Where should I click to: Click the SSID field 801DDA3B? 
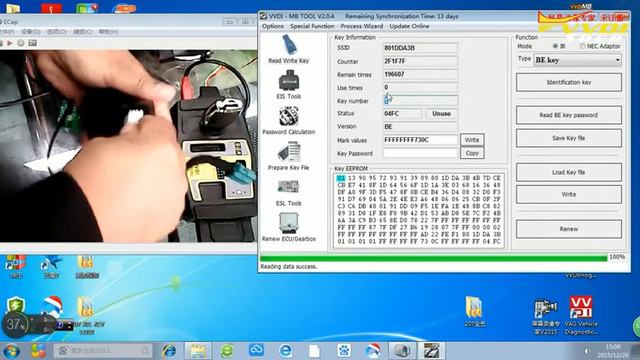pyautogui.click(x=420, y=48)
